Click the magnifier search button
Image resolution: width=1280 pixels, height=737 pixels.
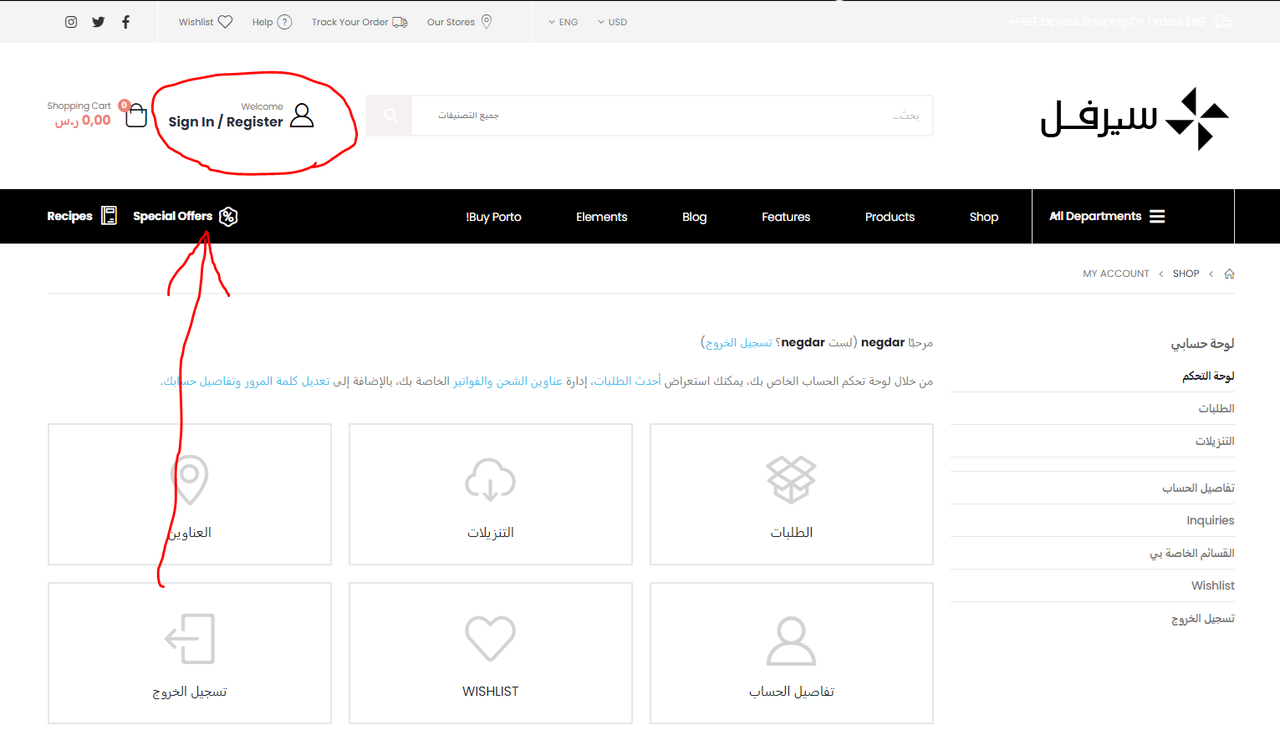tap(391, 116)
